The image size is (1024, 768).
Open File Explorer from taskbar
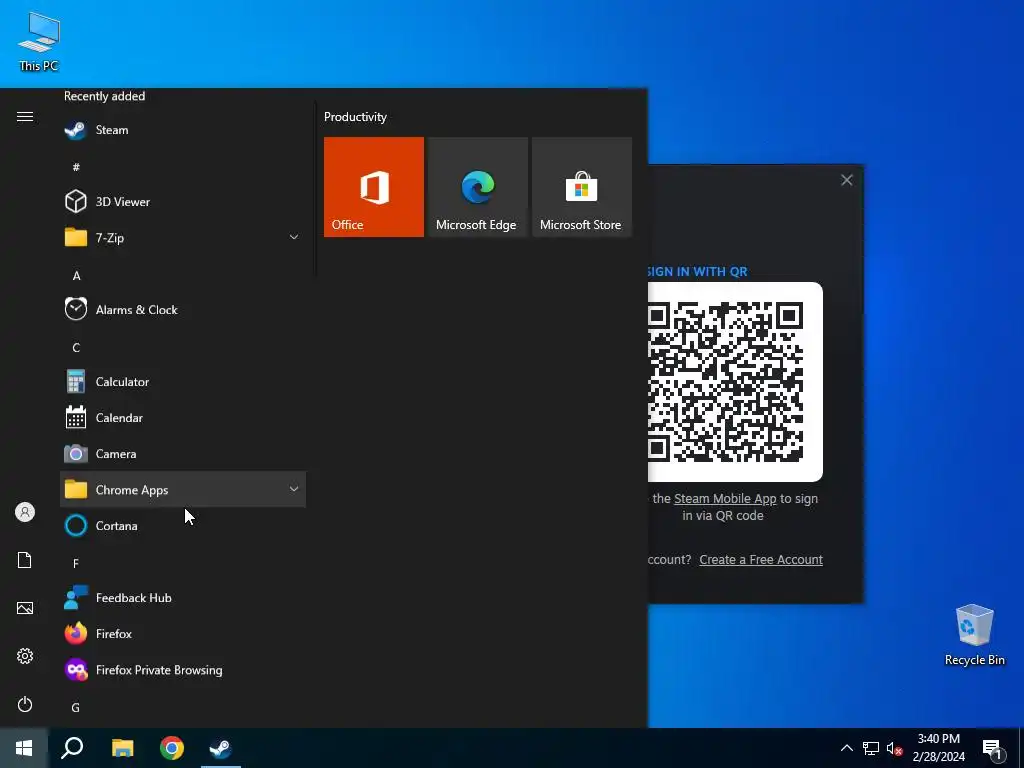coord(122,748)
